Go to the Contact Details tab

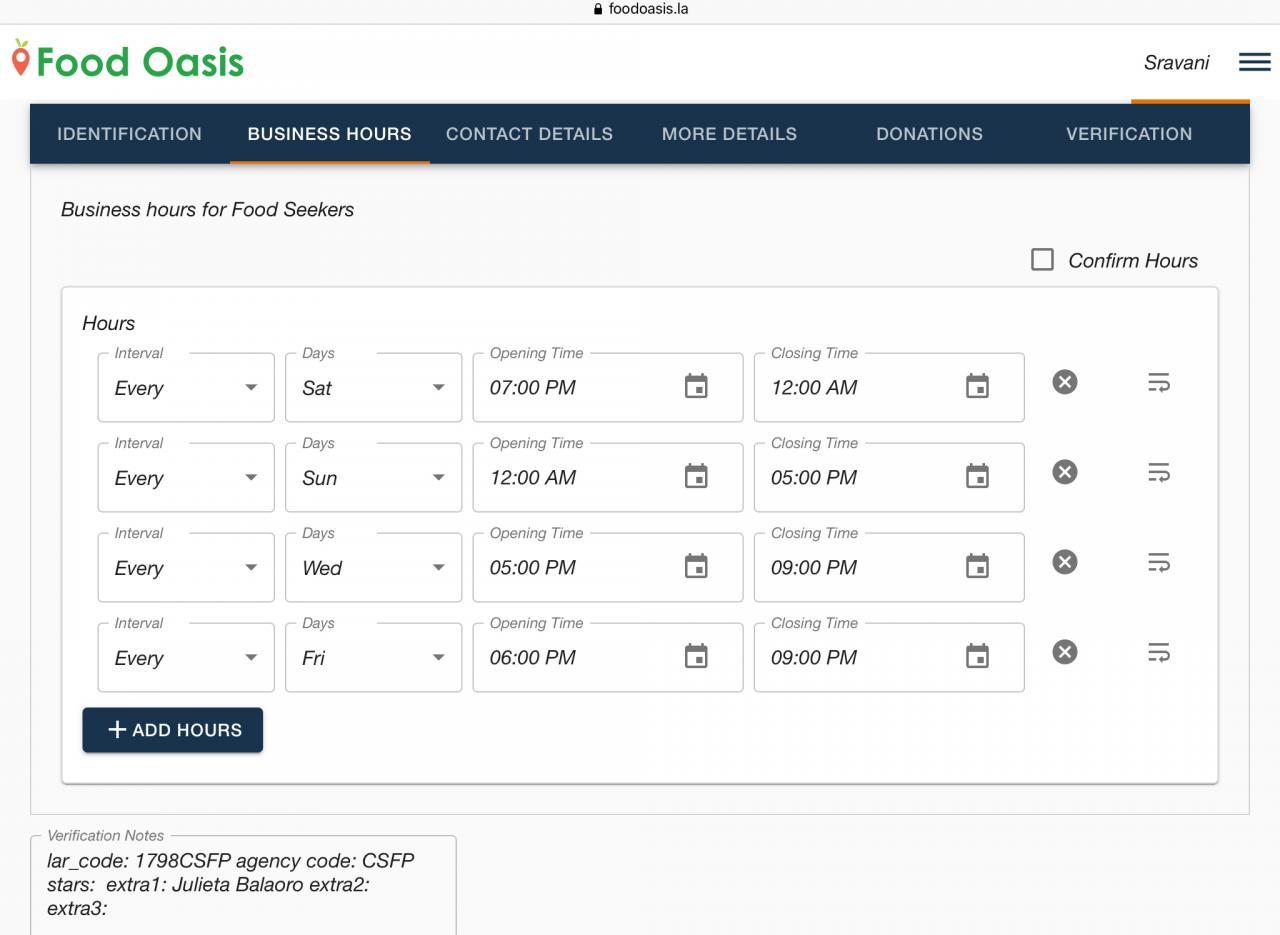pos(530,134)
